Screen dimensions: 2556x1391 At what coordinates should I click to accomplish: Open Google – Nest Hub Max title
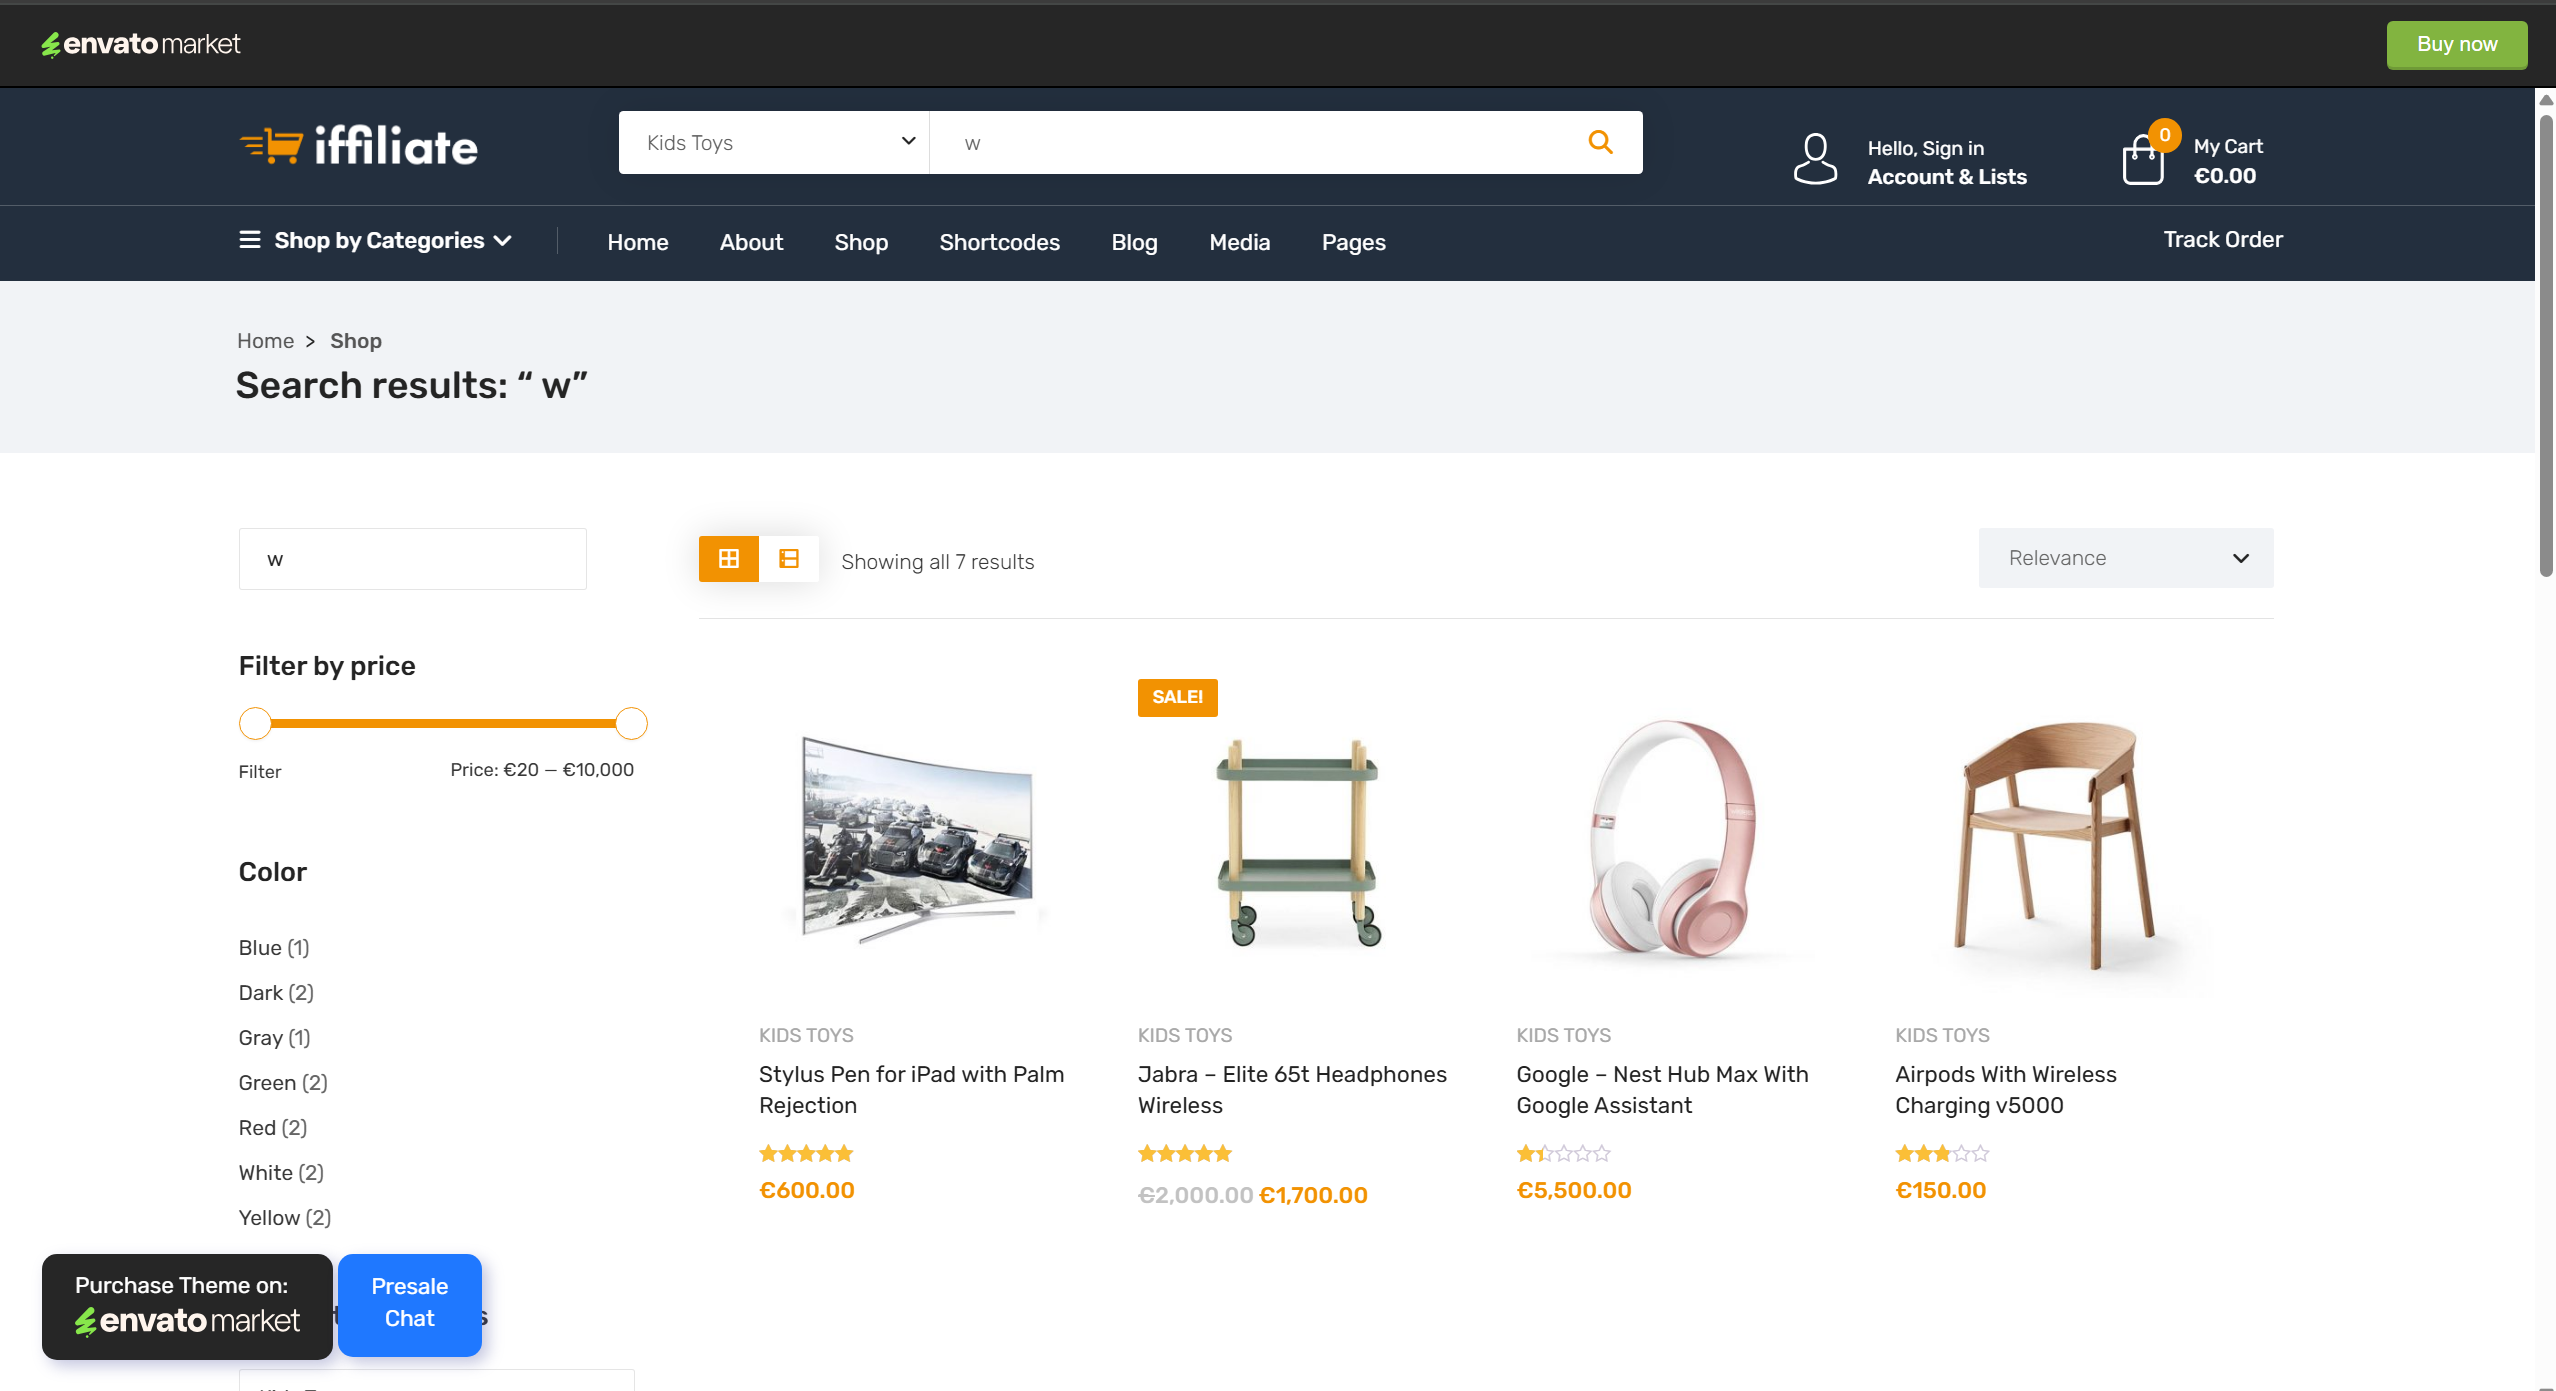pos(1662,1089)
